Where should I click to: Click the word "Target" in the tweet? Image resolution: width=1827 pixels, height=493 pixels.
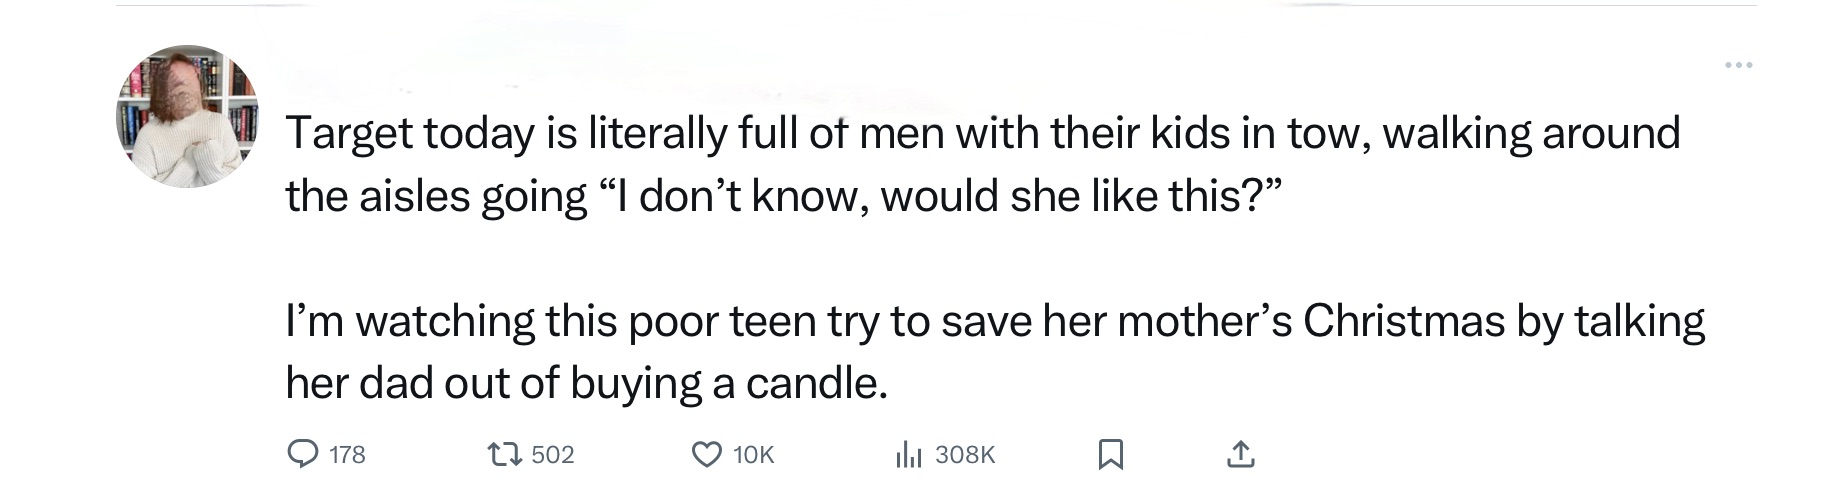(x=348, y=134)
